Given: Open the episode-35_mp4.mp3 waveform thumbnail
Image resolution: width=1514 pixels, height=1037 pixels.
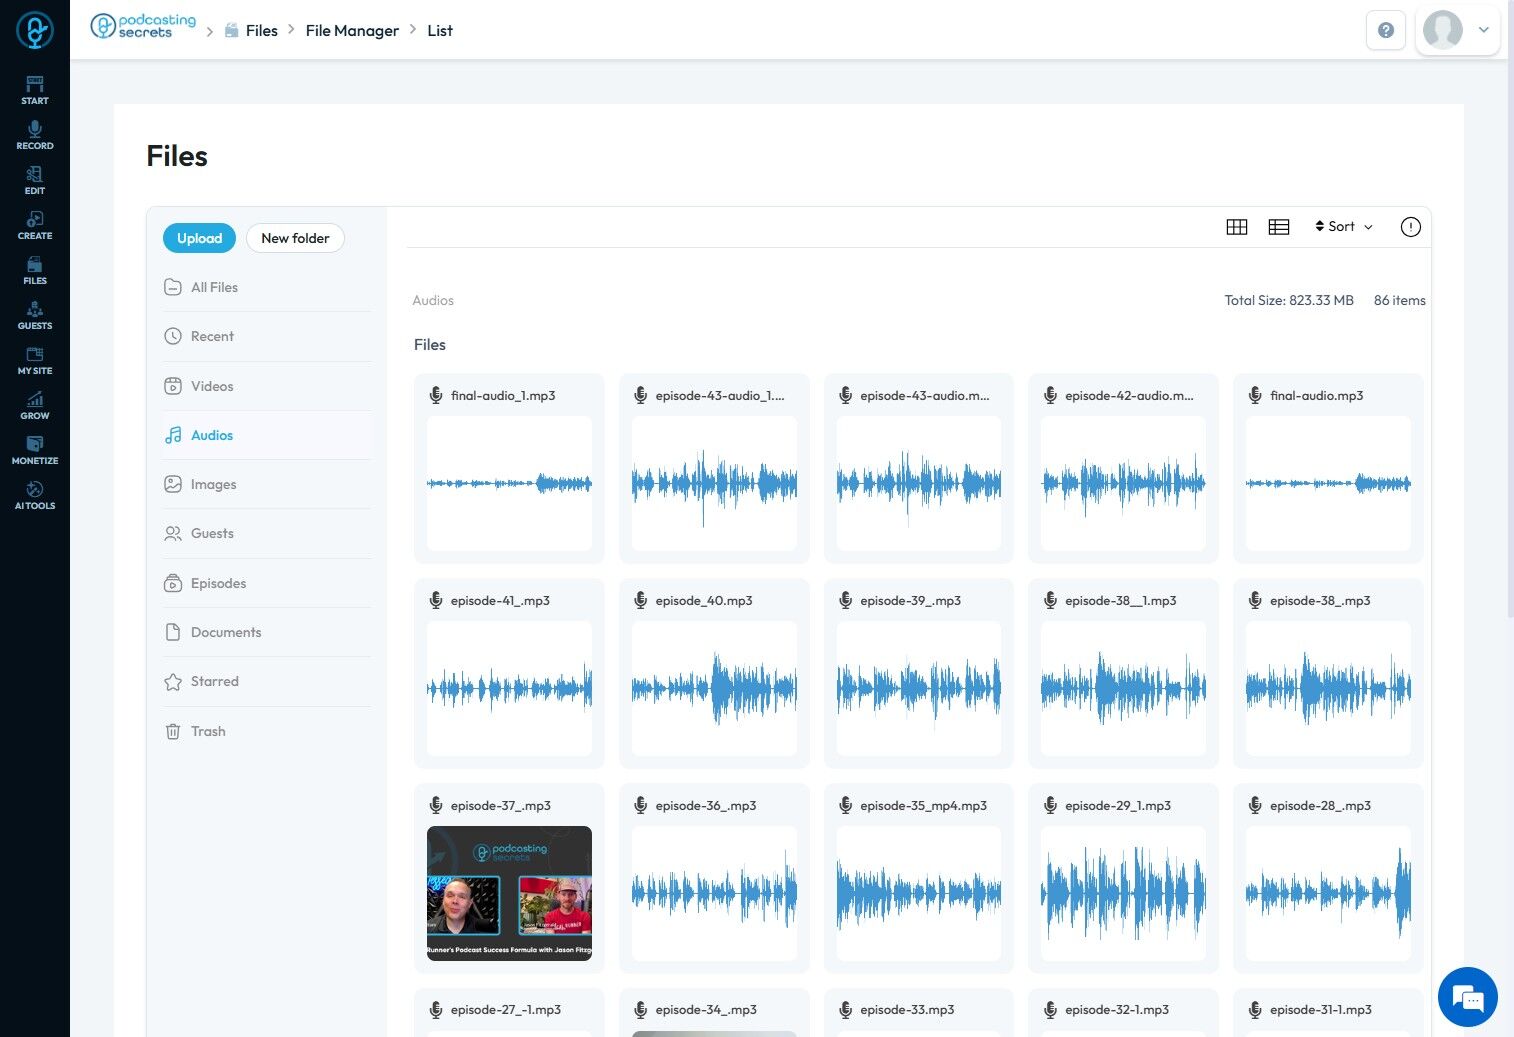Looking at the screenshot, I should point(919,893).
